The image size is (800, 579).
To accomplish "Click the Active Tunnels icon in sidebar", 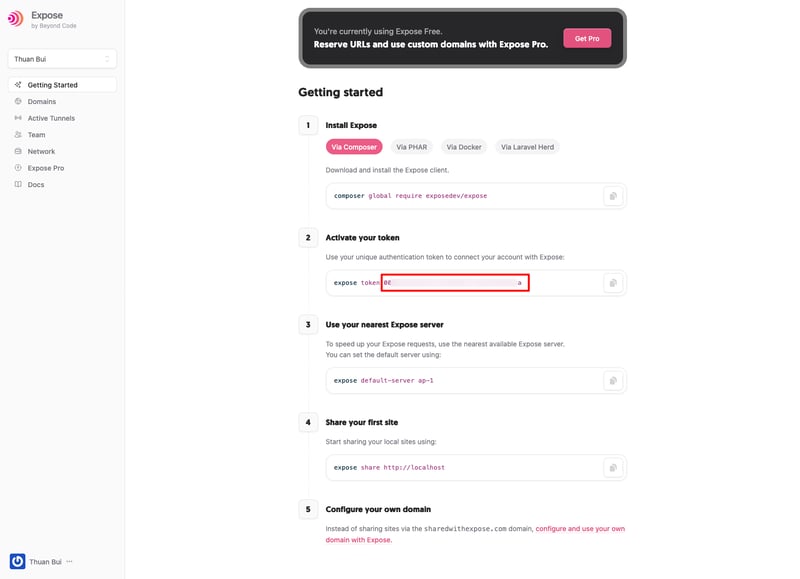I will (18, 118).
